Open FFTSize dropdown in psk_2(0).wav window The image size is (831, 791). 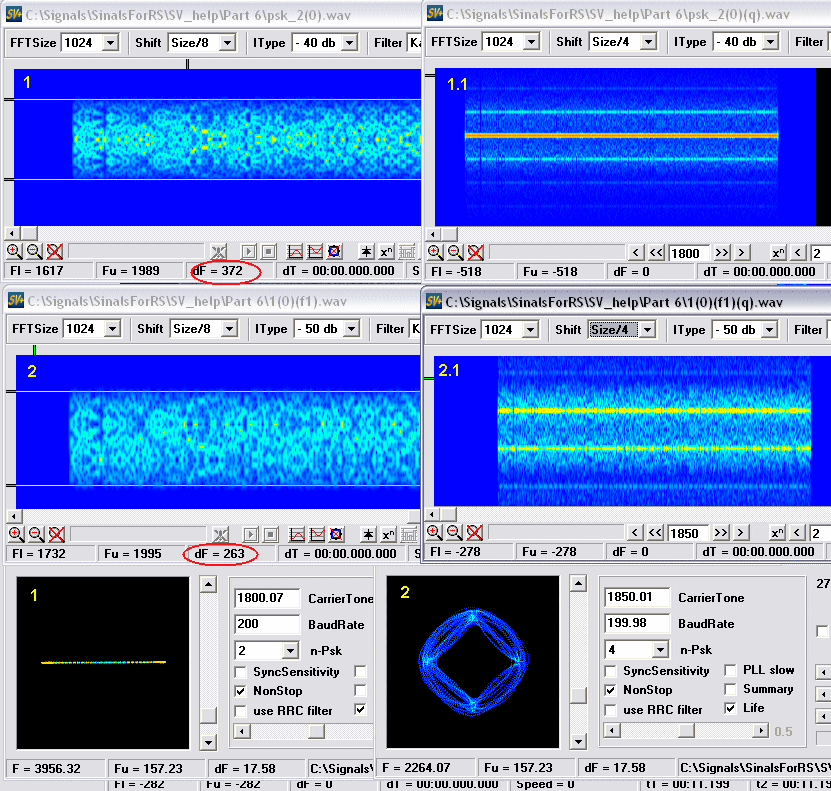(110, 42)
